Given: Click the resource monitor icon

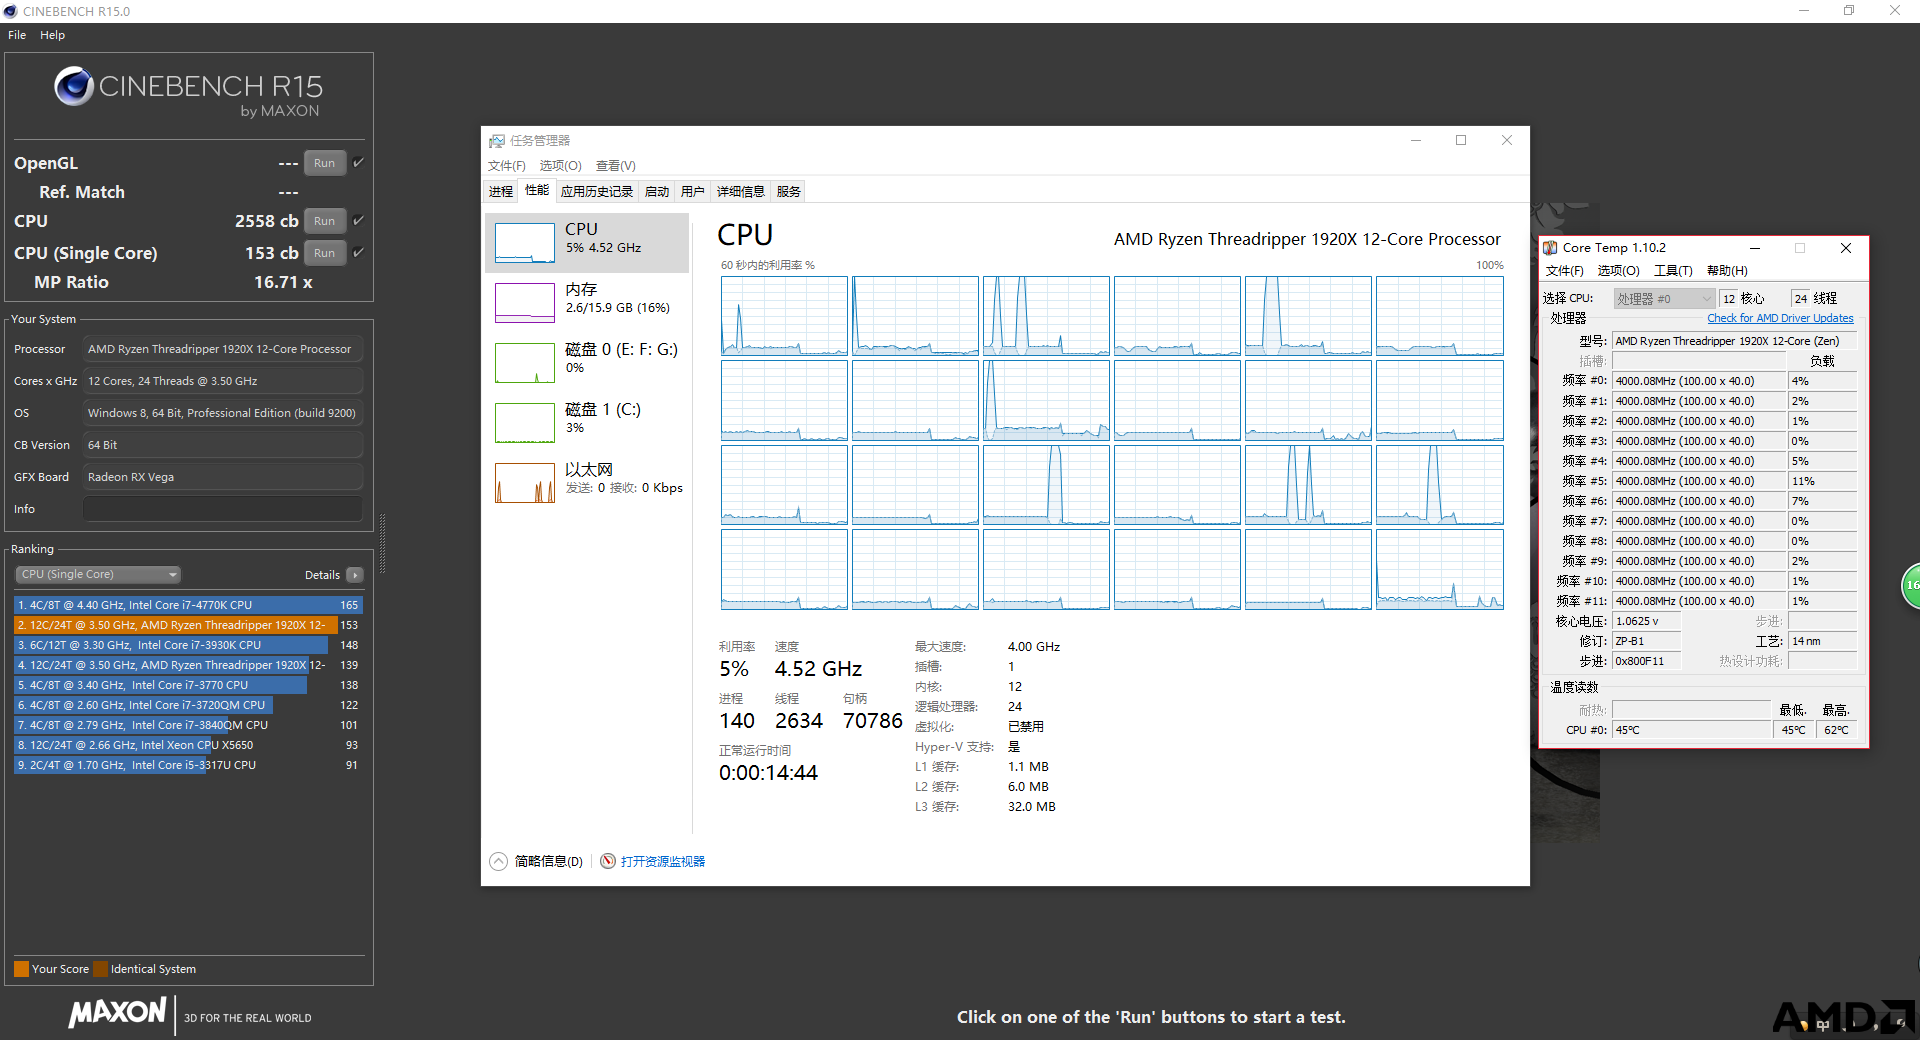Looking at the screenshot, I should (x=608, y=861).
